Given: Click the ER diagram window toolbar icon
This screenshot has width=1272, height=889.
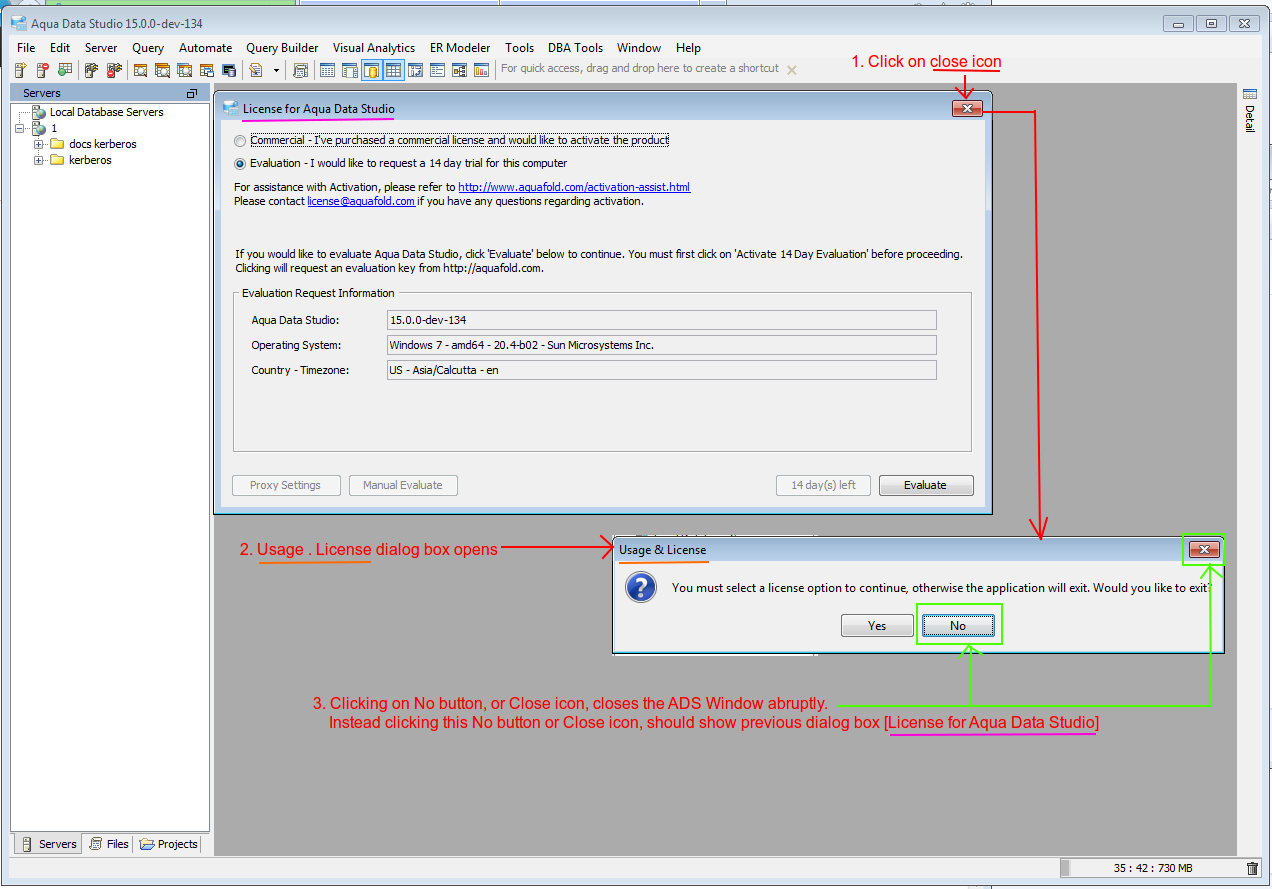Looking at the screenshot, I should point(459,70).
